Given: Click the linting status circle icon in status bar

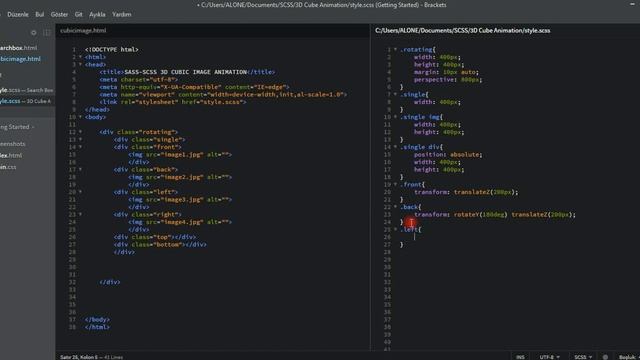Looking at the screenshot, I should click(605, 357).
